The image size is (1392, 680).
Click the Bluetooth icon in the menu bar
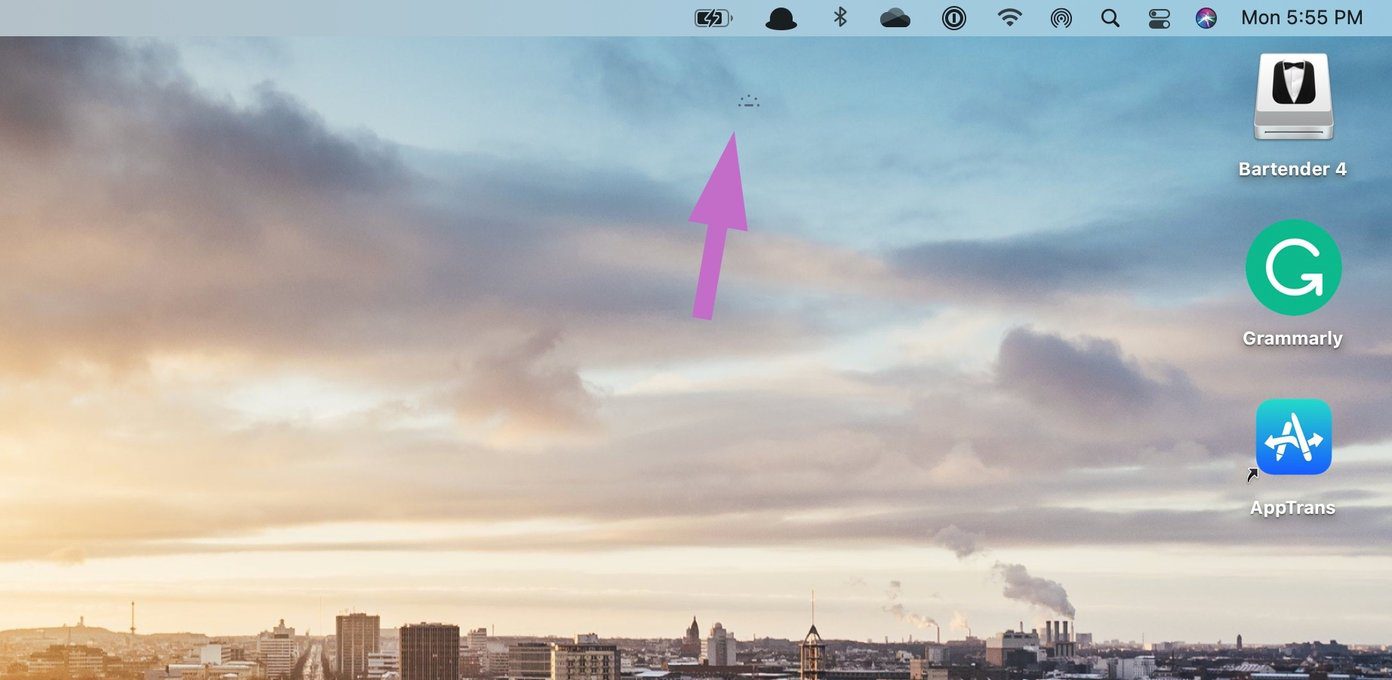tap(840, 17)
